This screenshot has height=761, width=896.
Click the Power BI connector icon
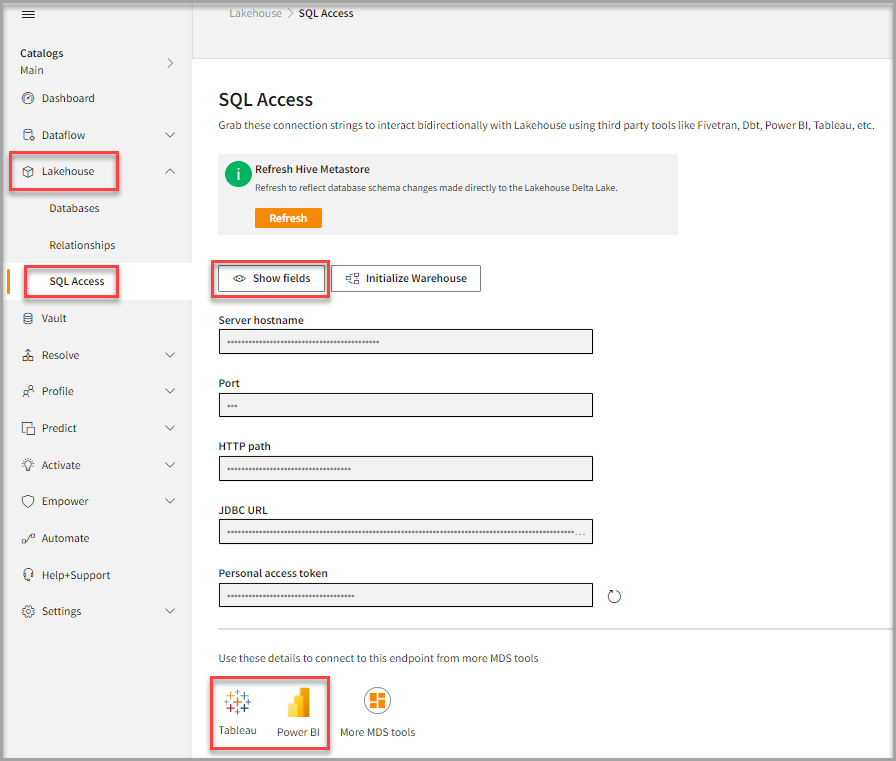click(x=298, y=704)
